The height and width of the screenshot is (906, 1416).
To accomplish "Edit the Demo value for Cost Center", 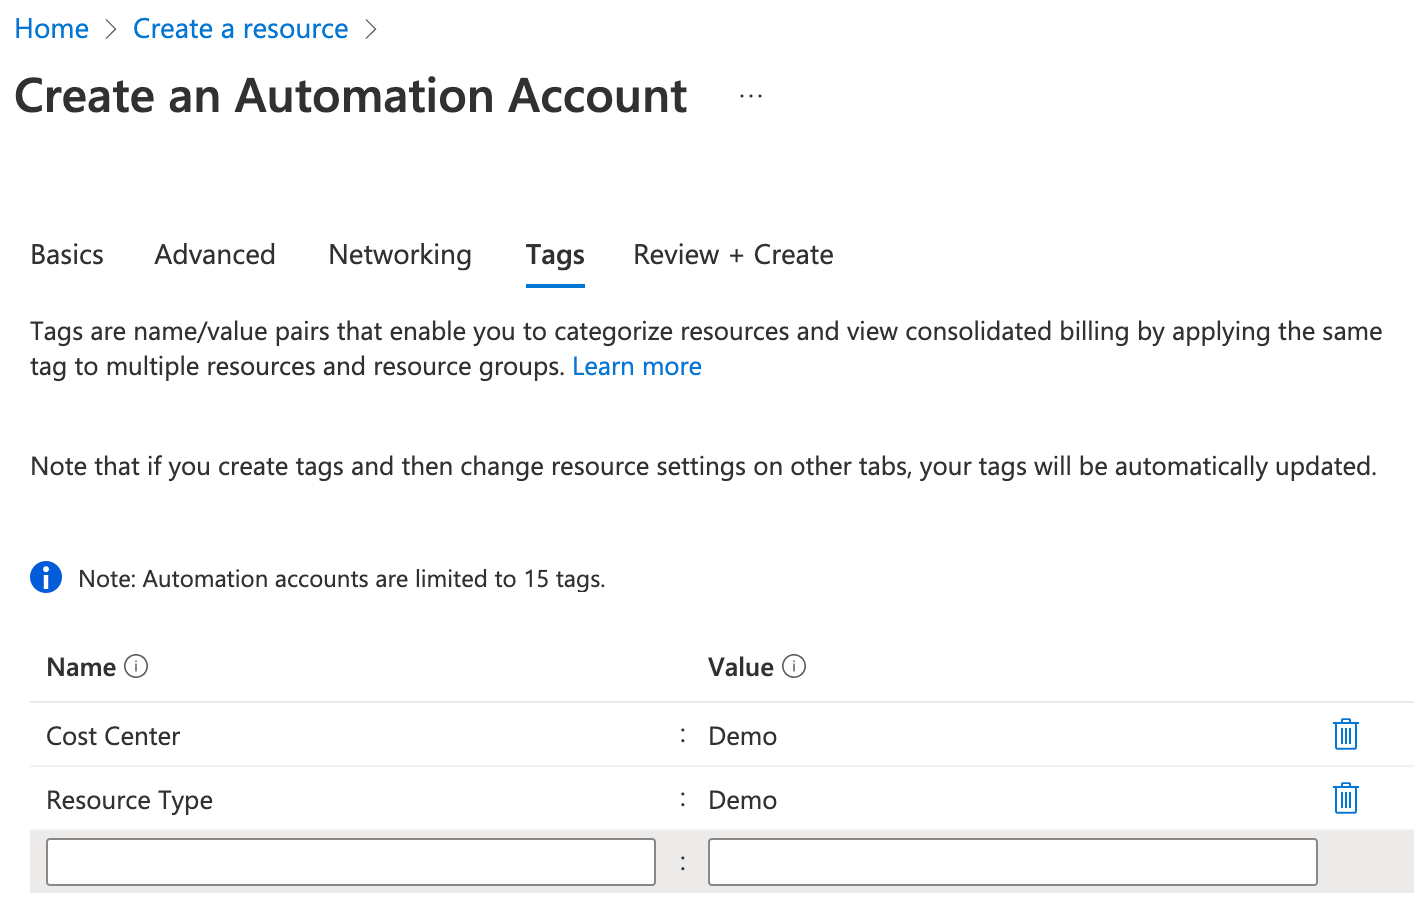I will [743, 737].
